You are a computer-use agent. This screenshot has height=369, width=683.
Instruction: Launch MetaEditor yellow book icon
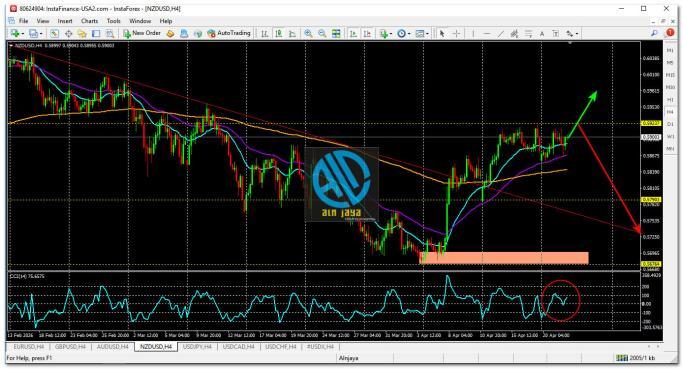point(170,34)
